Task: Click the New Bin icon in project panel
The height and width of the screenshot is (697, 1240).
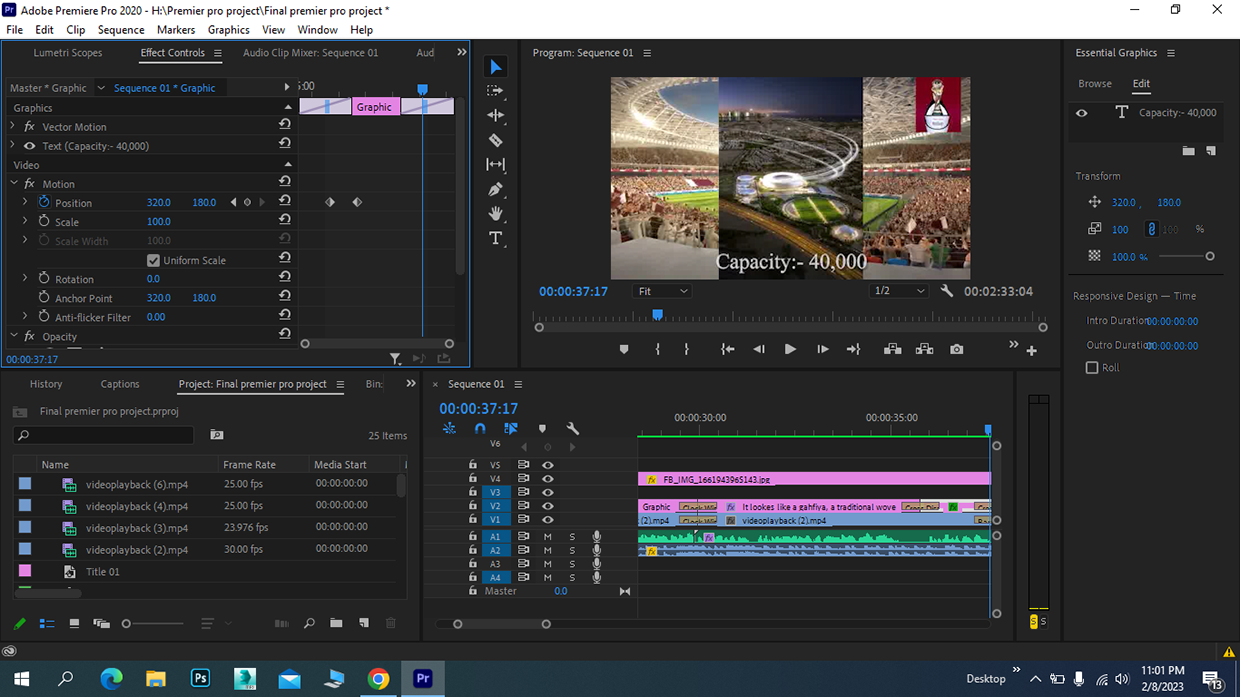Action: click(x=336, y=623)
